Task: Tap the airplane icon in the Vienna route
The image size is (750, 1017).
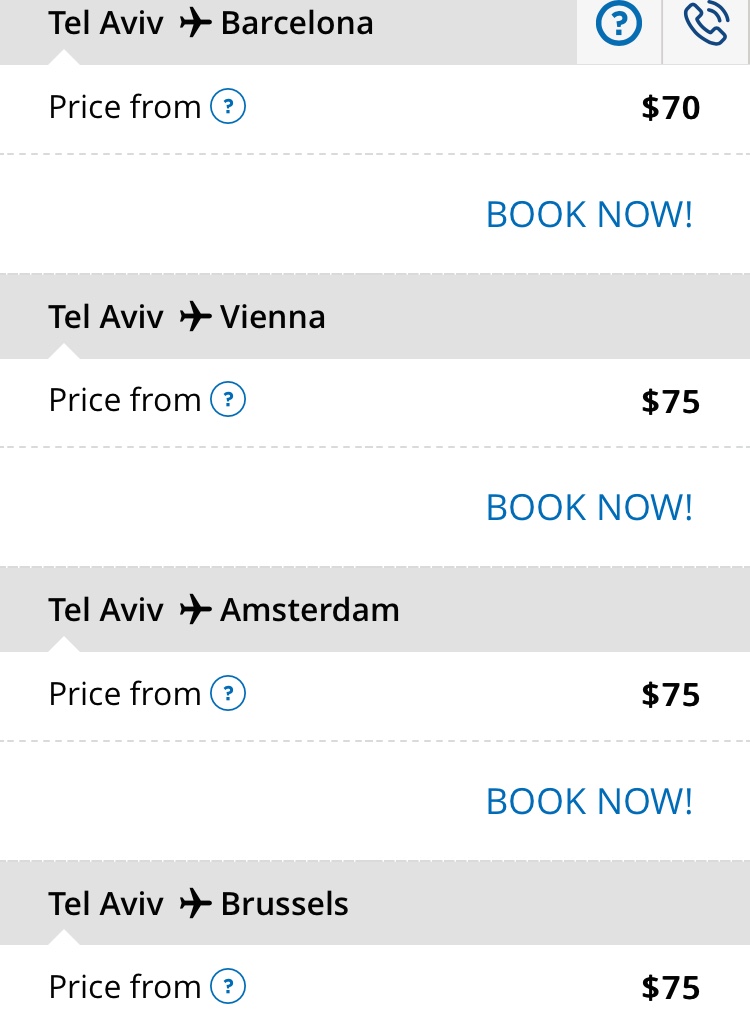Action: click(195, 317)
